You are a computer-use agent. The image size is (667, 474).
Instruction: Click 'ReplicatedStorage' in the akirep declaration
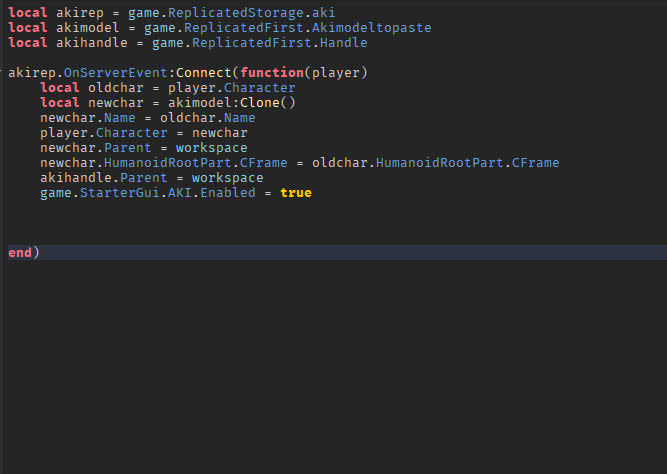pos(236,13)
